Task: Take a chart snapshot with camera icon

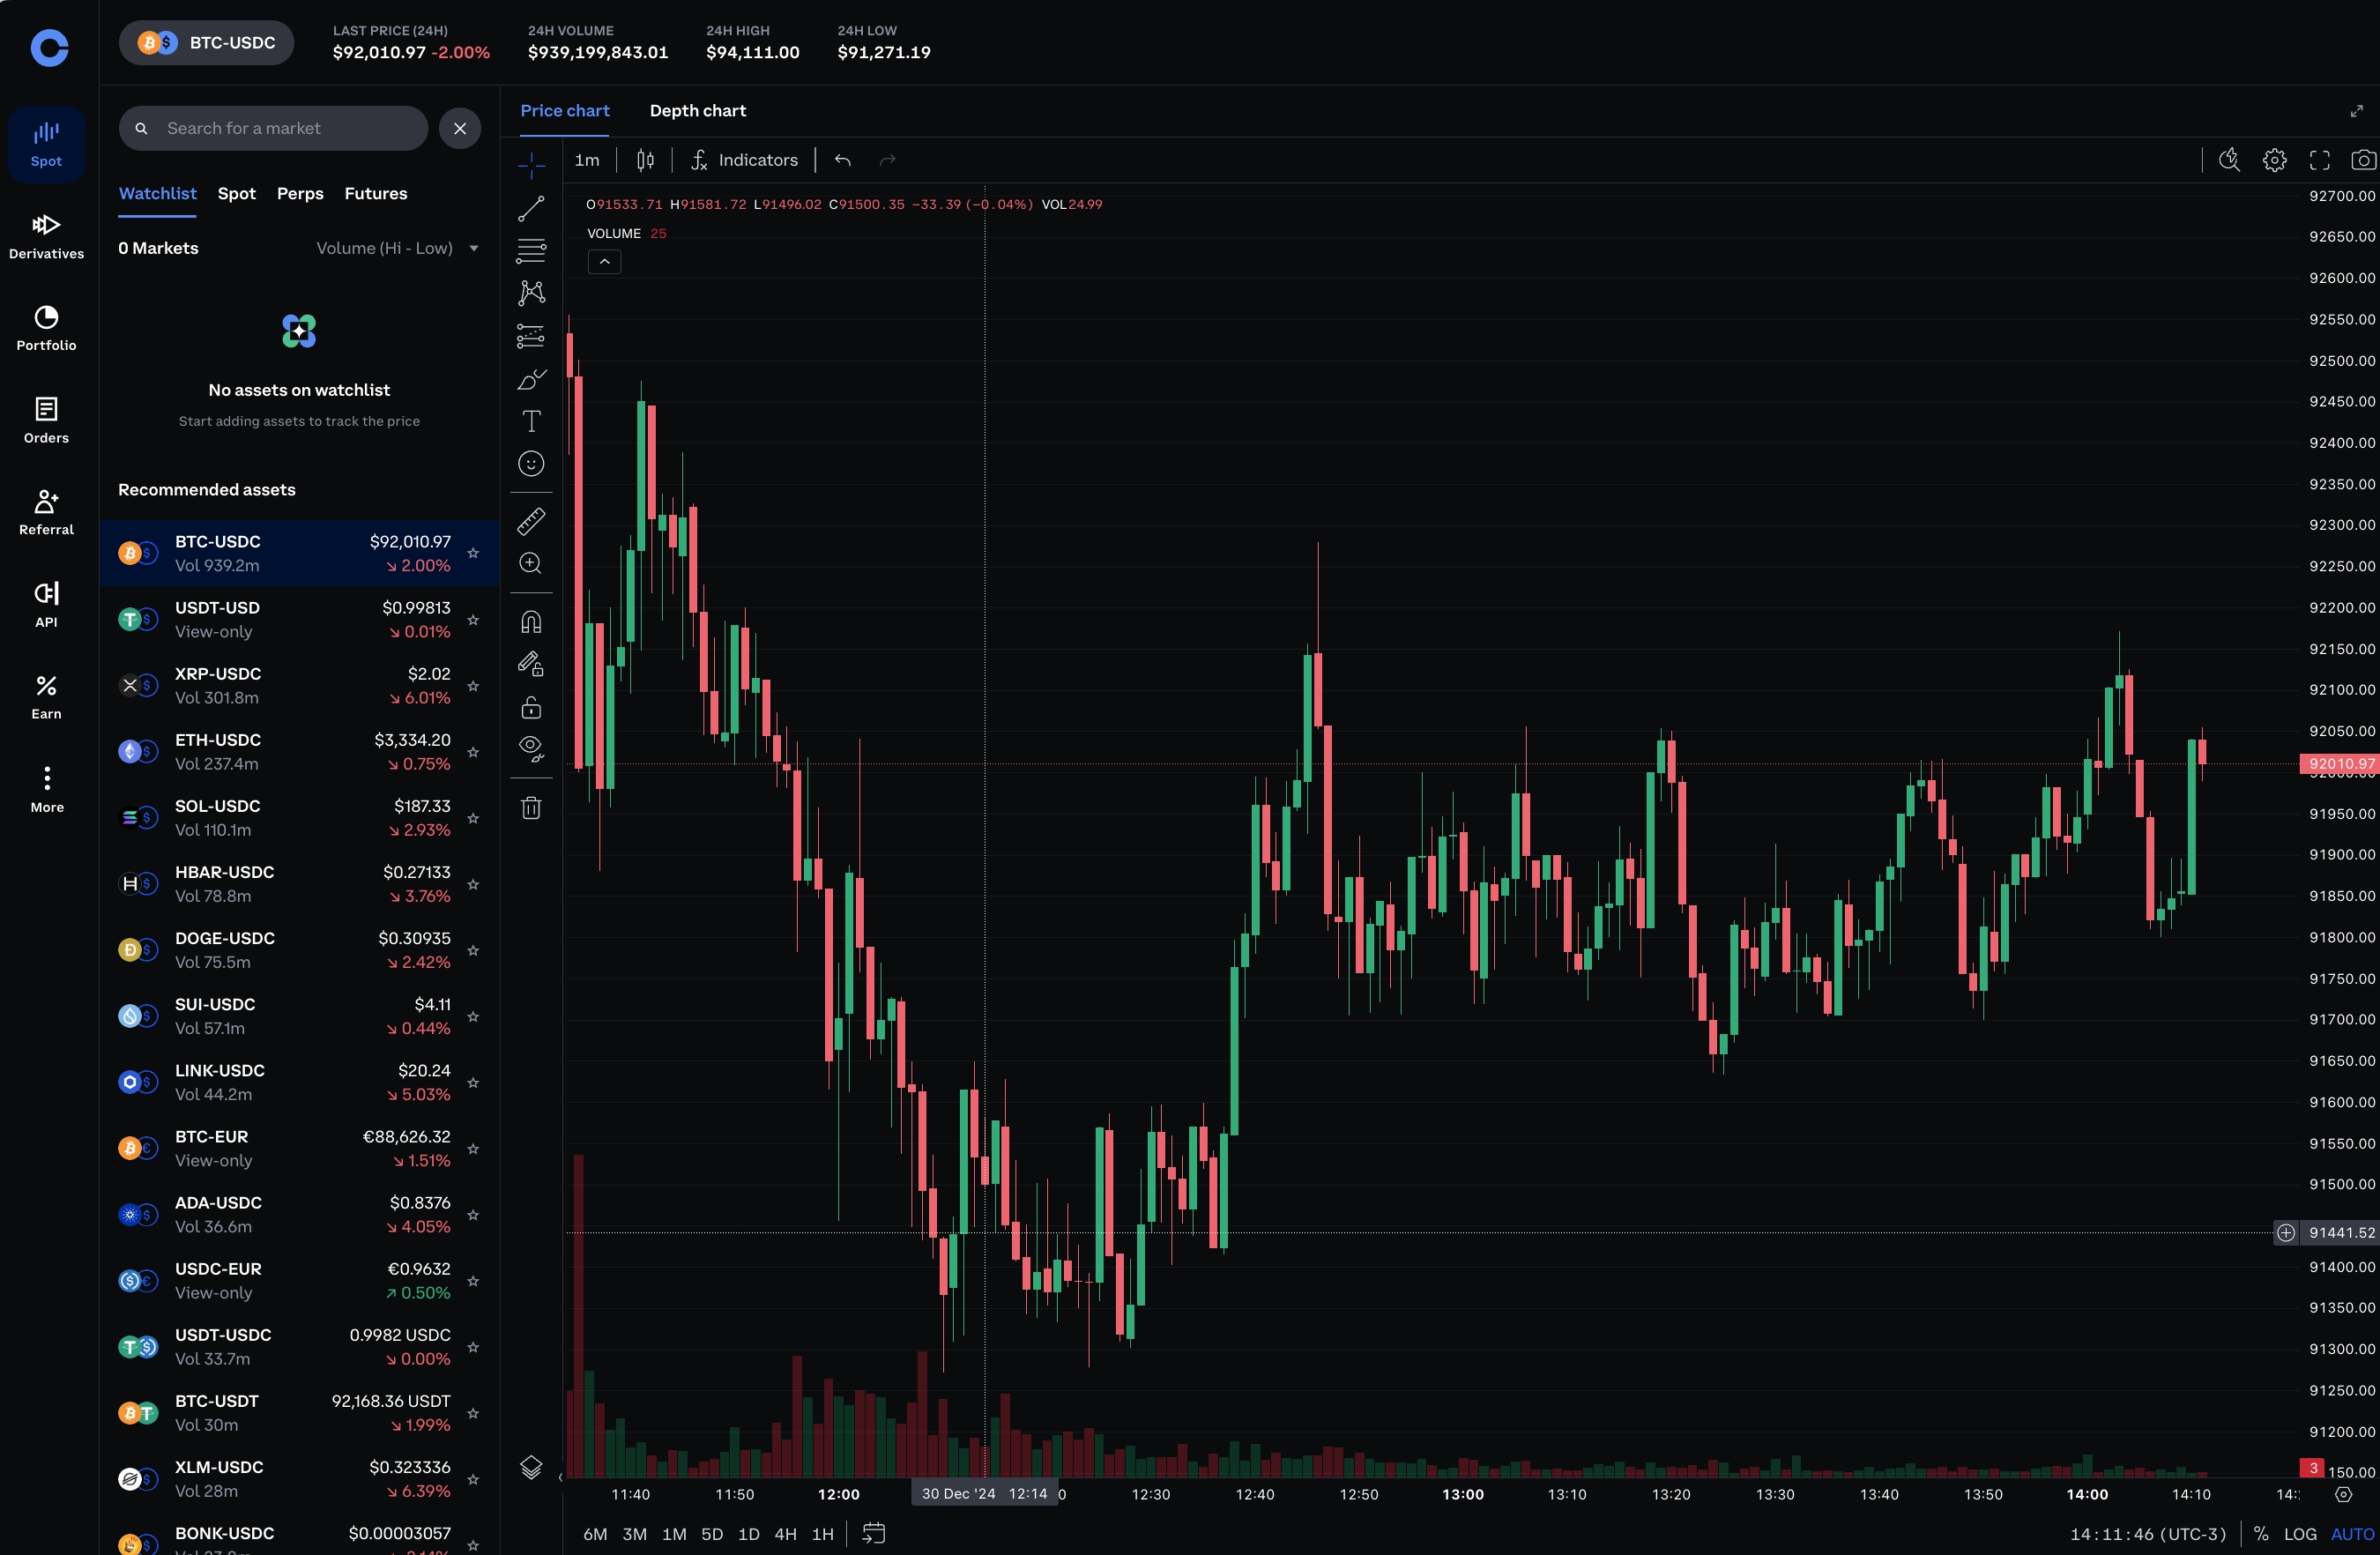Action: click(x=2362, y=160)
